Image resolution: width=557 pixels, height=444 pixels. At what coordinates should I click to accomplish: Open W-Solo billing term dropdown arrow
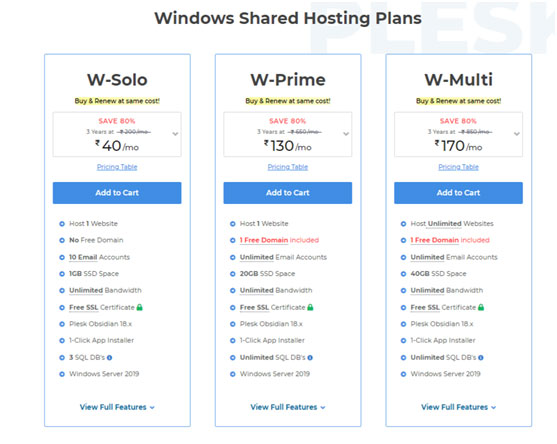point(175,134)
